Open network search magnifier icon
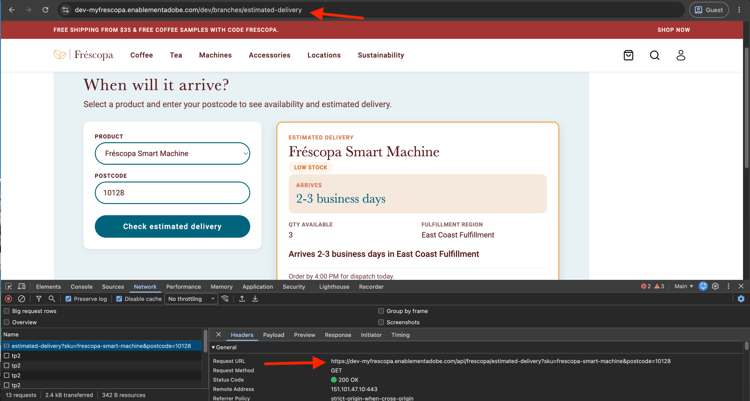Screen dimensions: 750x401 click(52, 299)
